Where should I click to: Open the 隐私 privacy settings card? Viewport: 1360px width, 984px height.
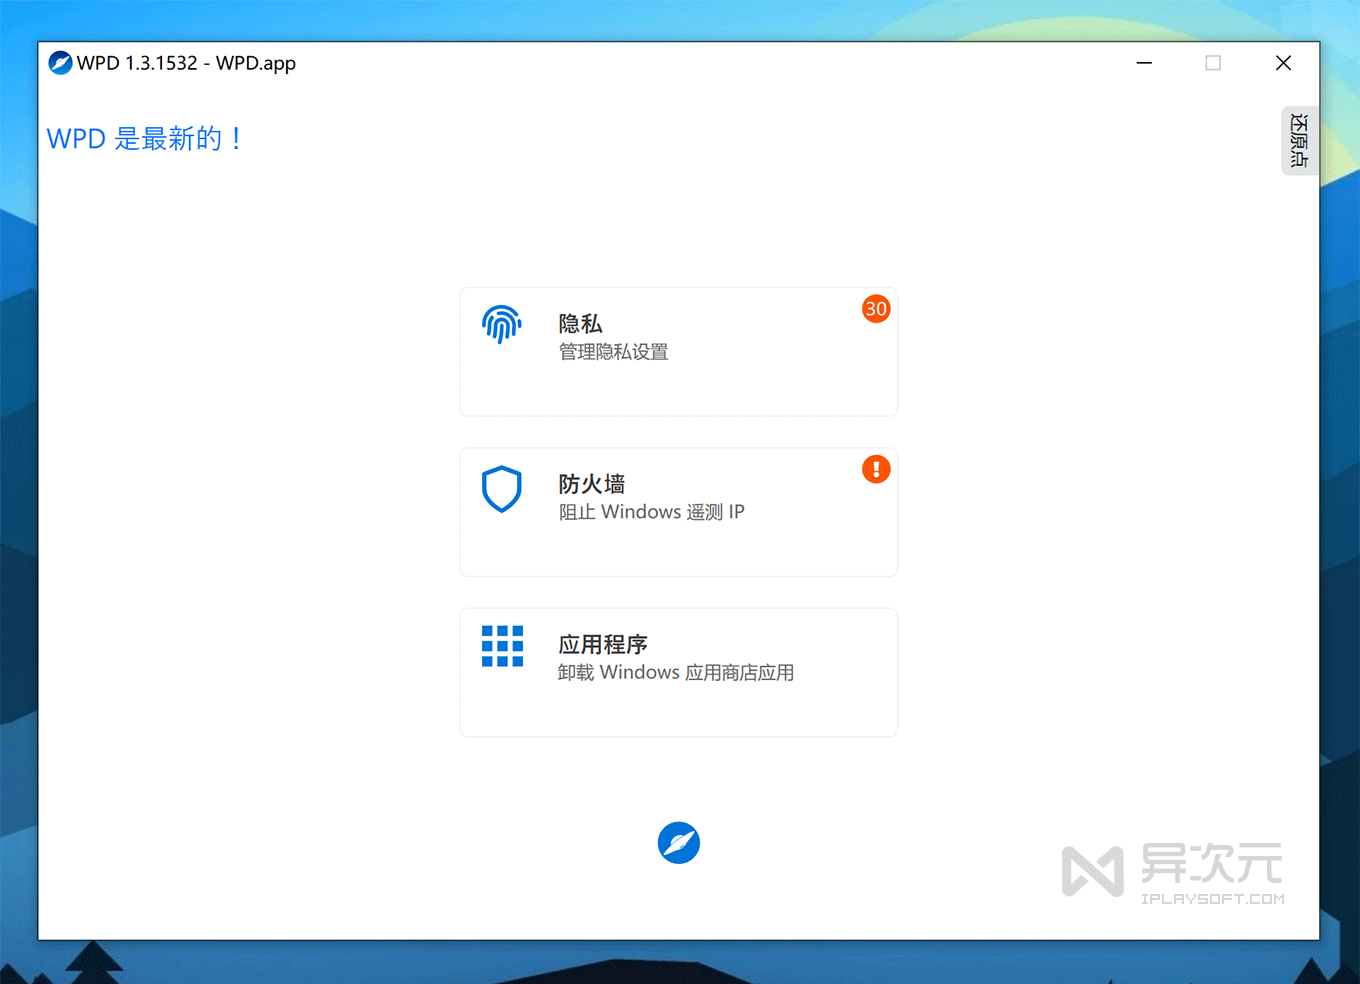[x=679, y=352]
